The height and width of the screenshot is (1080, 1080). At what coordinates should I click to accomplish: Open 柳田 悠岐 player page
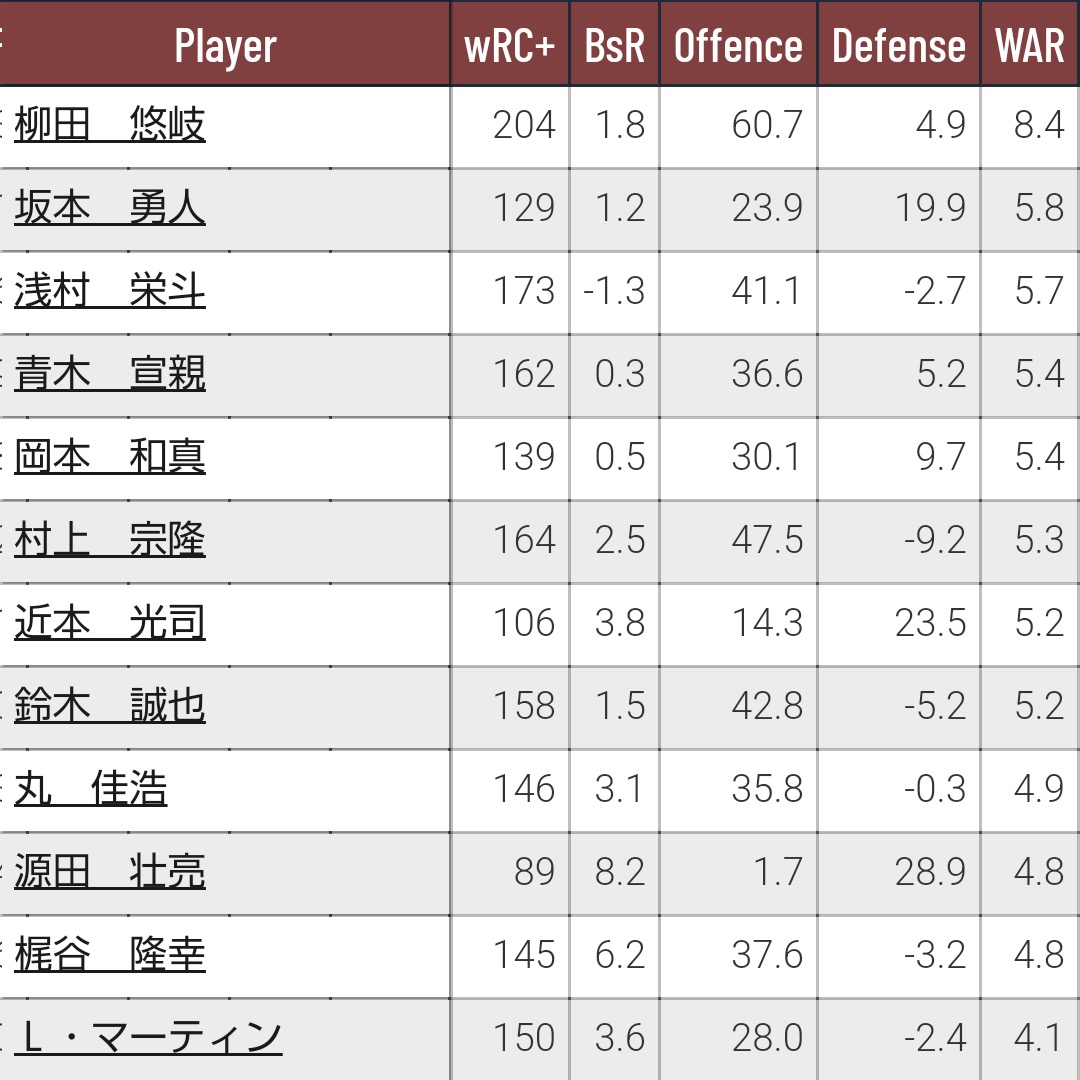pos(110,126)
